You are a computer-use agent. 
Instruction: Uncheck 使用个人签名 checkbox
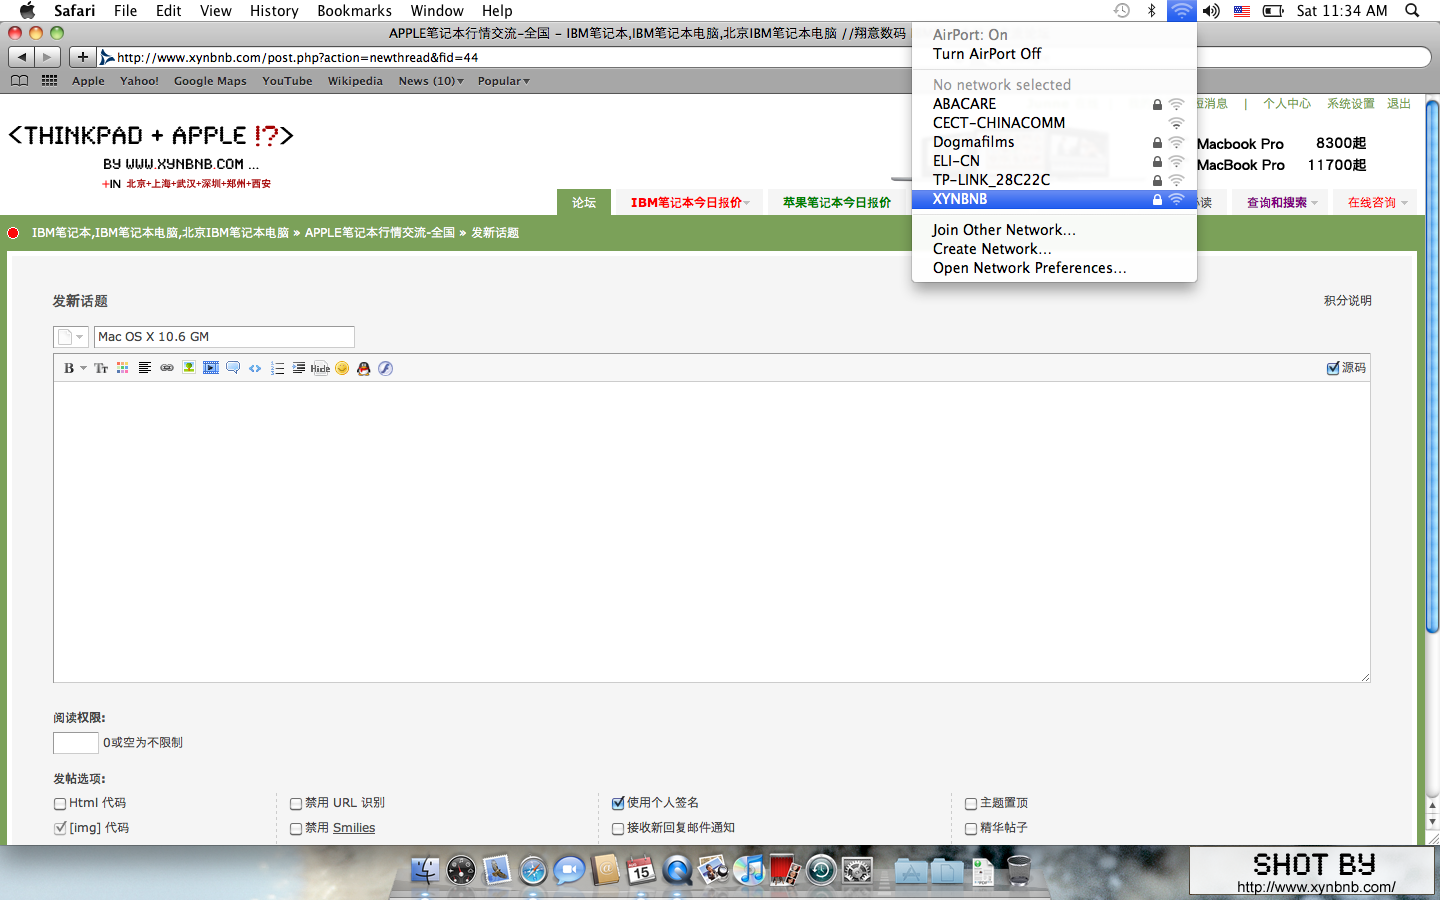point(618,803)
